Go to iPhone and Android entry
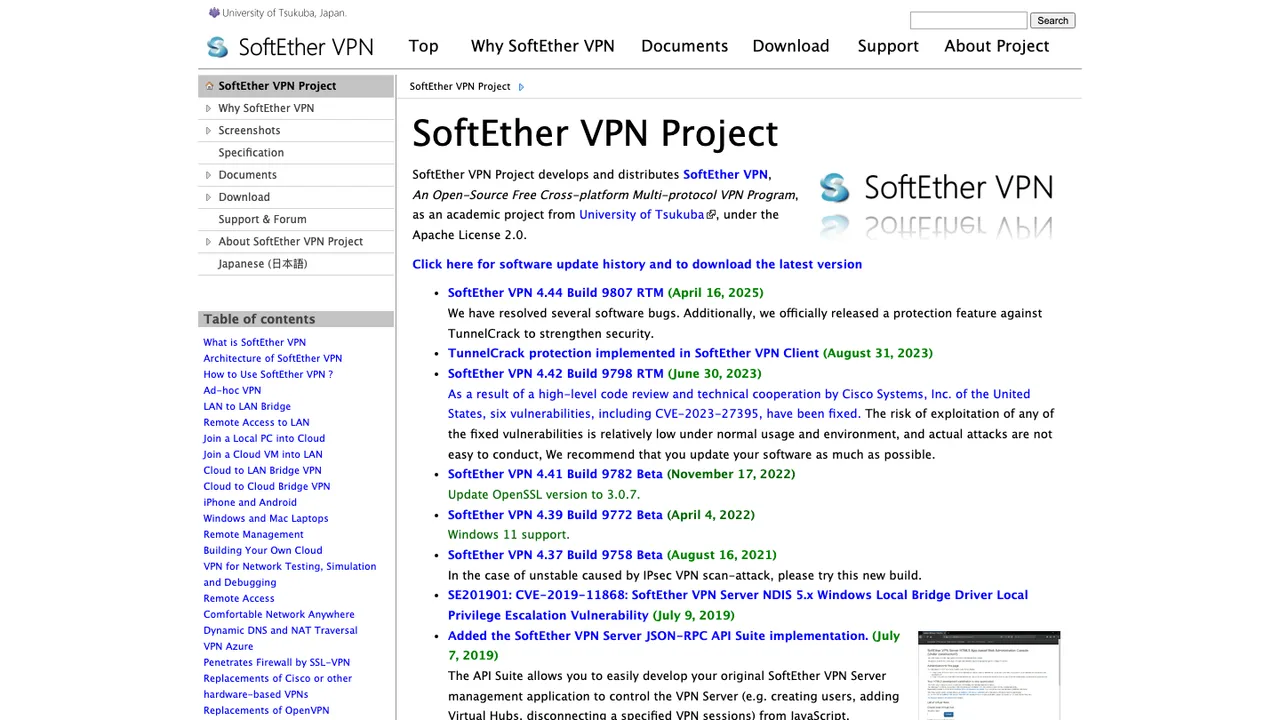Screen dimensions: 1280x720 (250, 502)
